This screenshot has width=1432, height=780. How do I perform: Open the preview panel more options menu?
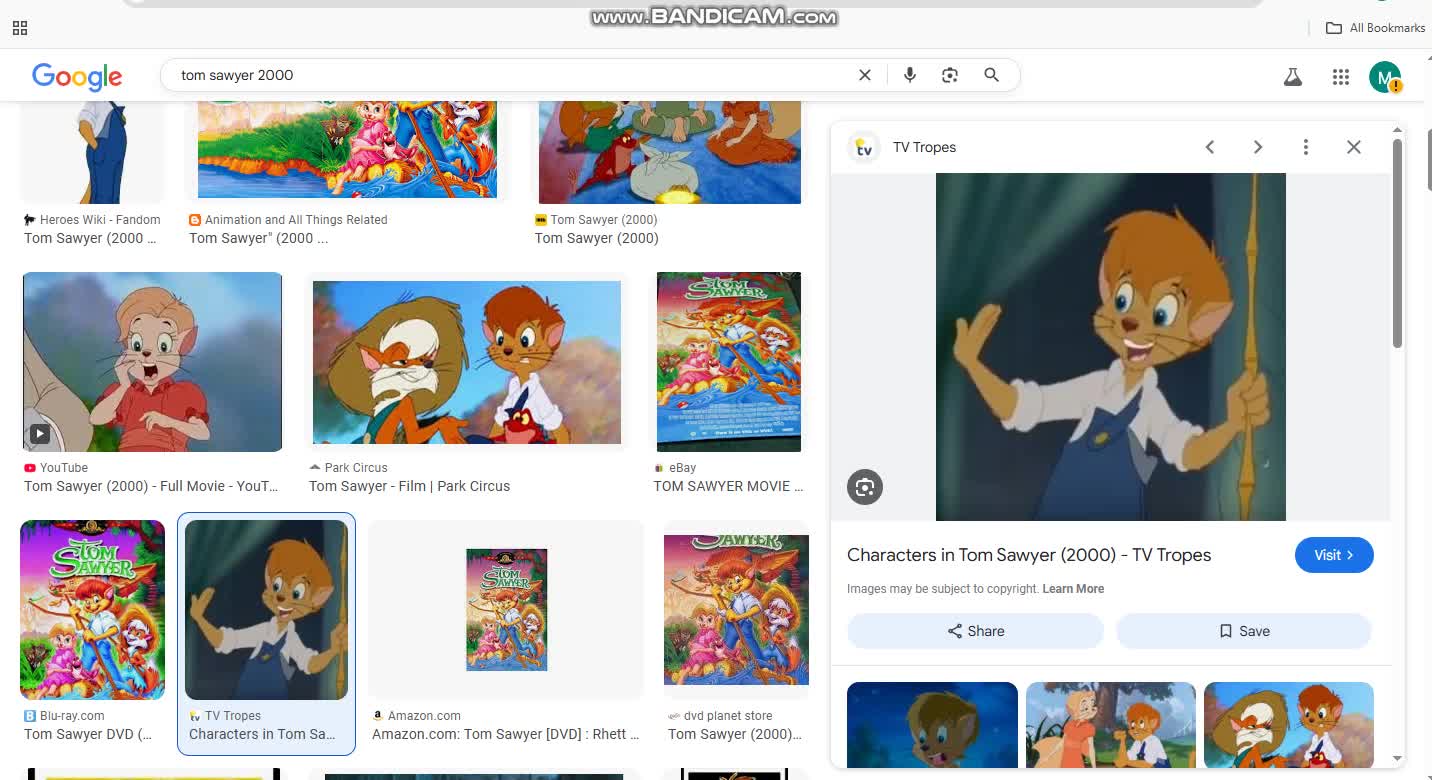click(x=1305, y=147)
